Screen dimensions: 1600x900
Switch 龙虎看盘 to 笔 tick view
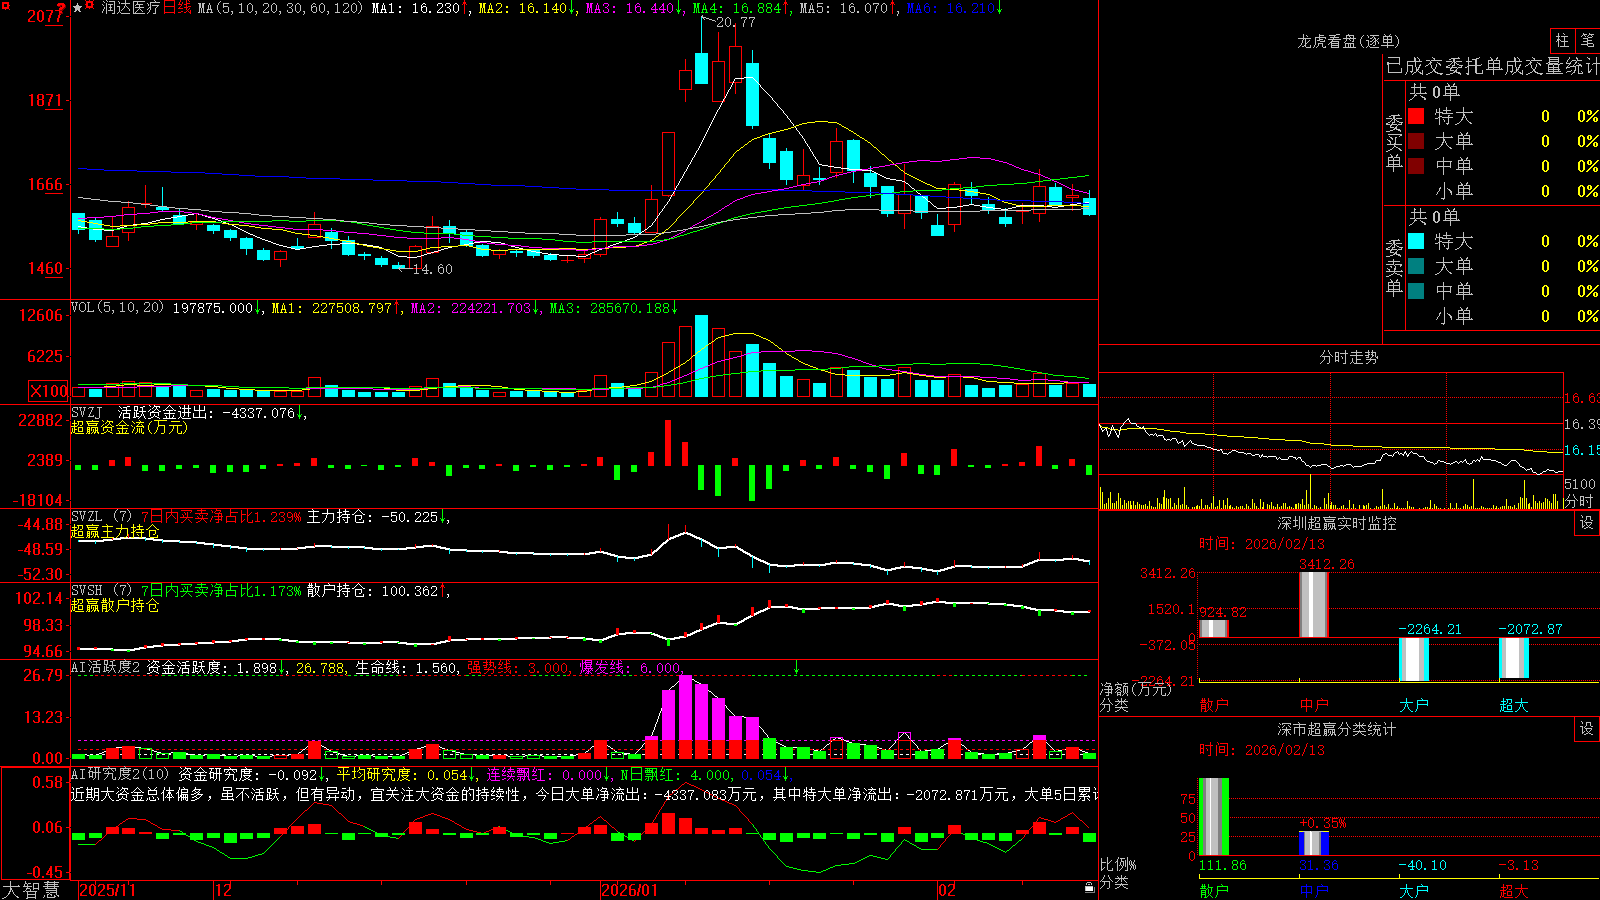(x=1587, y=40)
